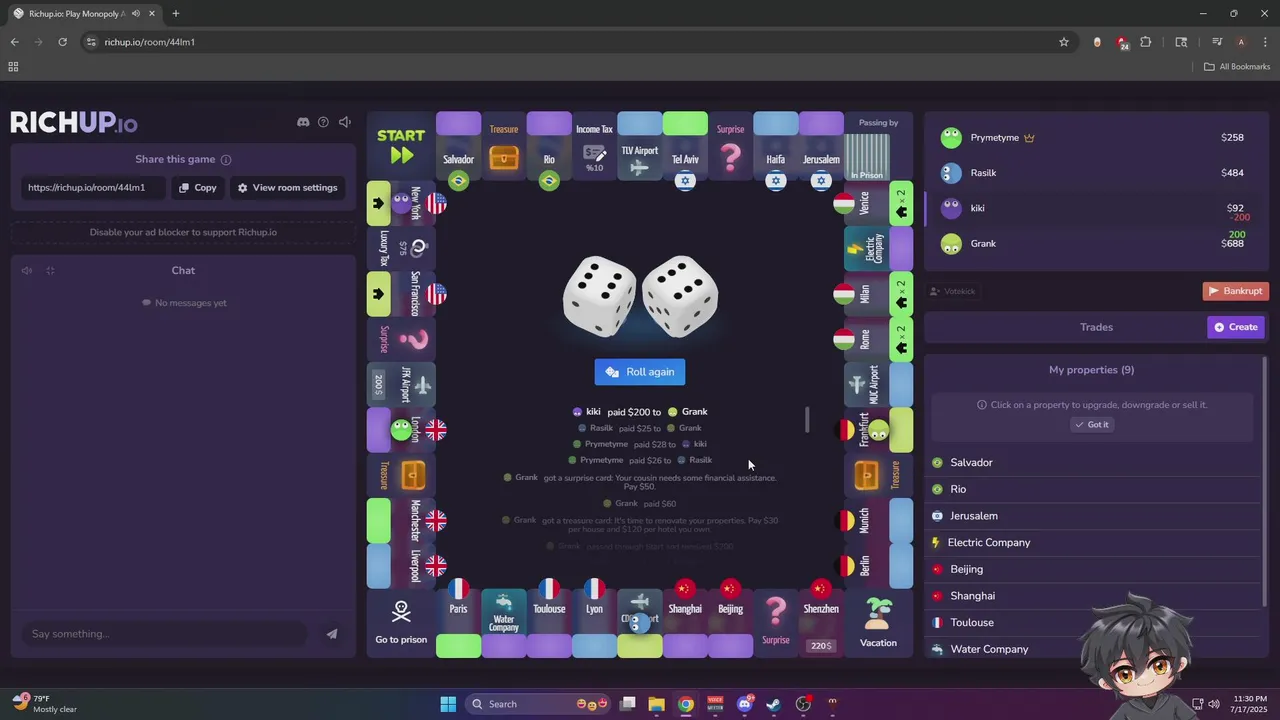
Task: Click the Share this game info icon
Action: (x=226, y=160)
